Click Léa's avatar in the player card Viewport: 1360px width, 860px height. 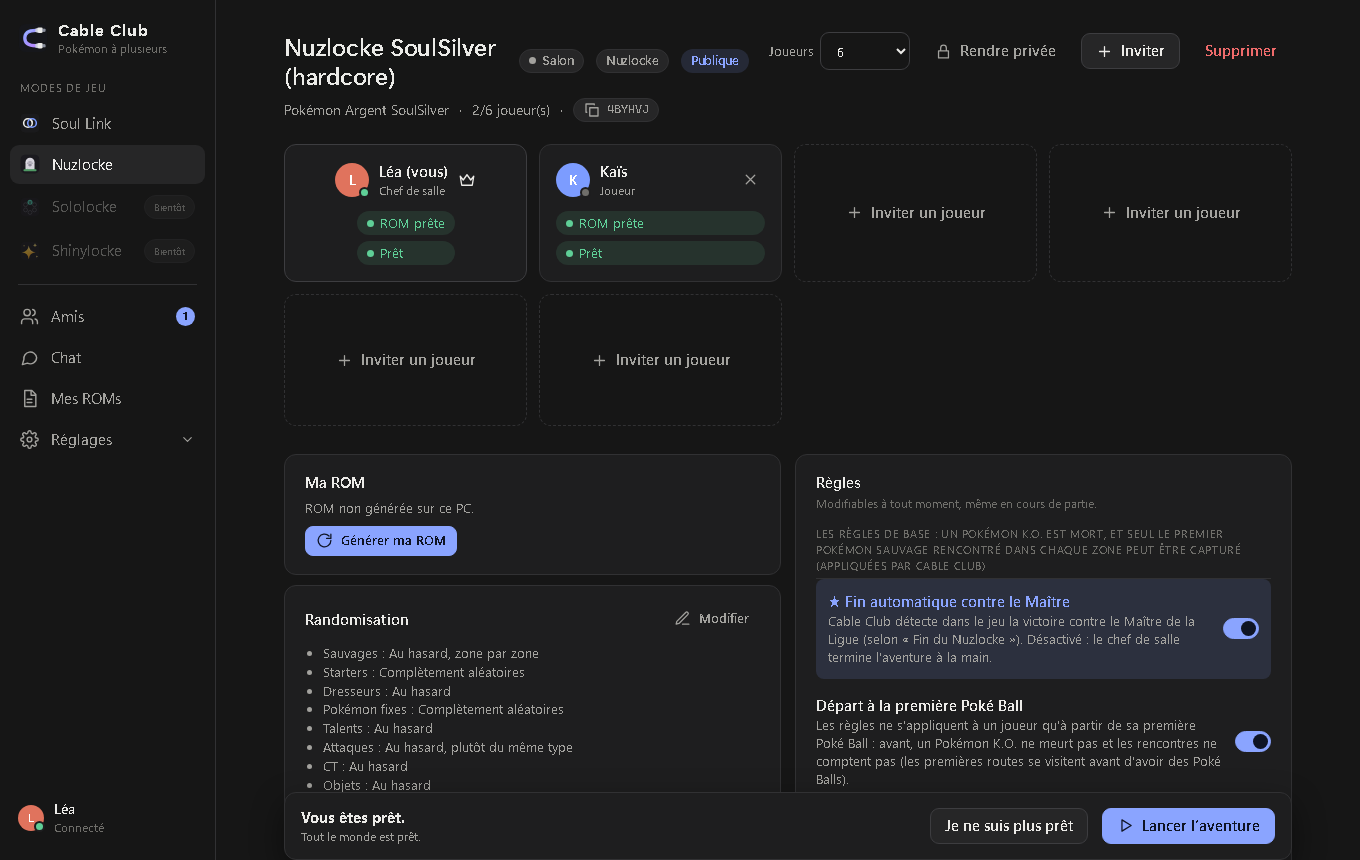[352, 180]
